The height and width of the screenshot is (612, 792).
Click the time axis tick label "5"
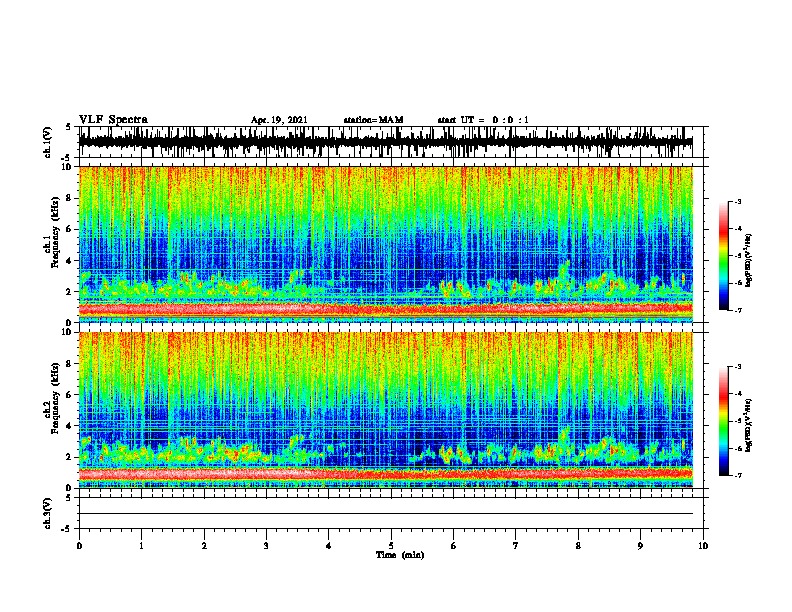pos(391,546)
